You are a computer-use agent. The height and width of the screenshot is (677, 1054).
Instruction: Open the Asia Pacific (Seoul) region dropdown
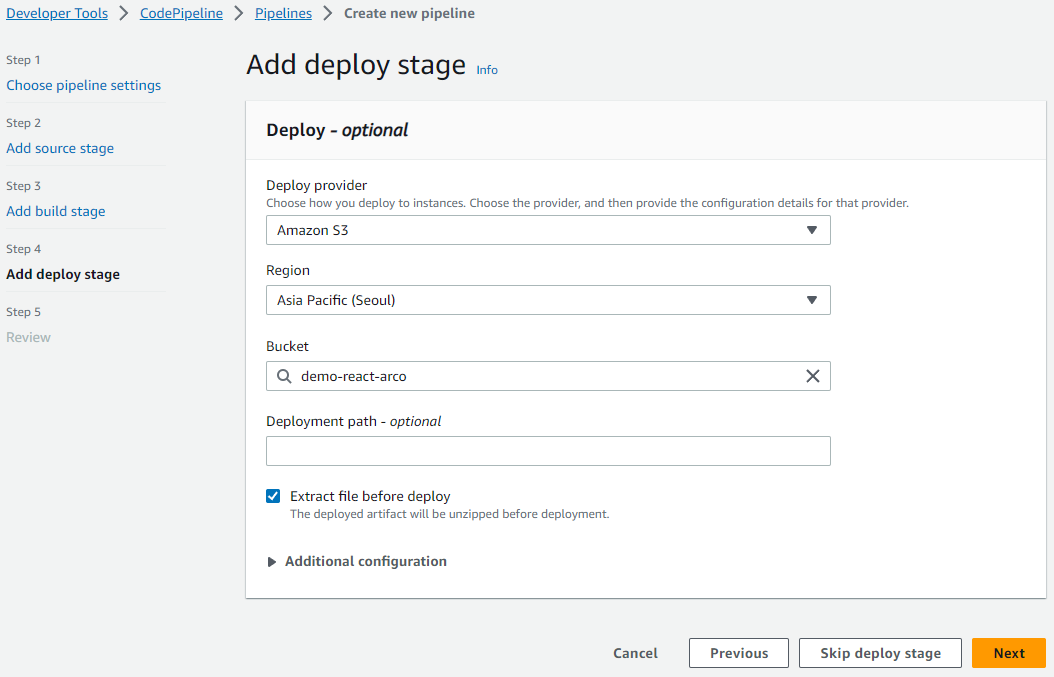coord(549,300)
